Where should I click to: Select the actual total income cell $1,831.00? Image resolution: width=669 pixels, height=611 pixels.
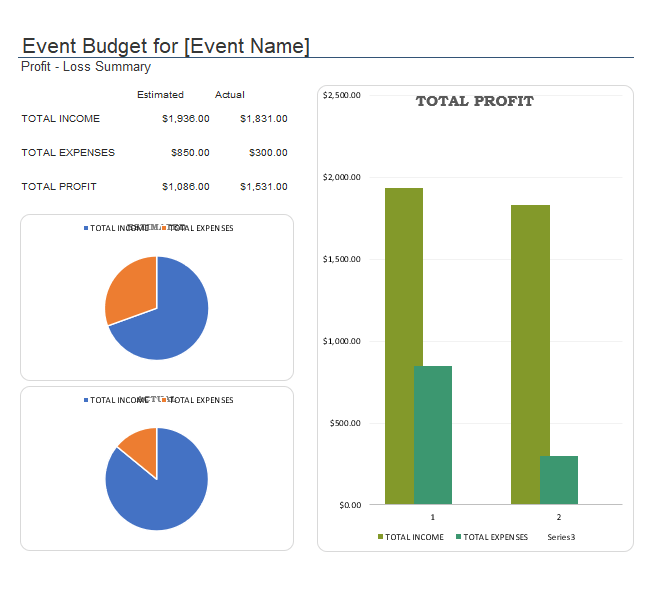click(263, 119)
